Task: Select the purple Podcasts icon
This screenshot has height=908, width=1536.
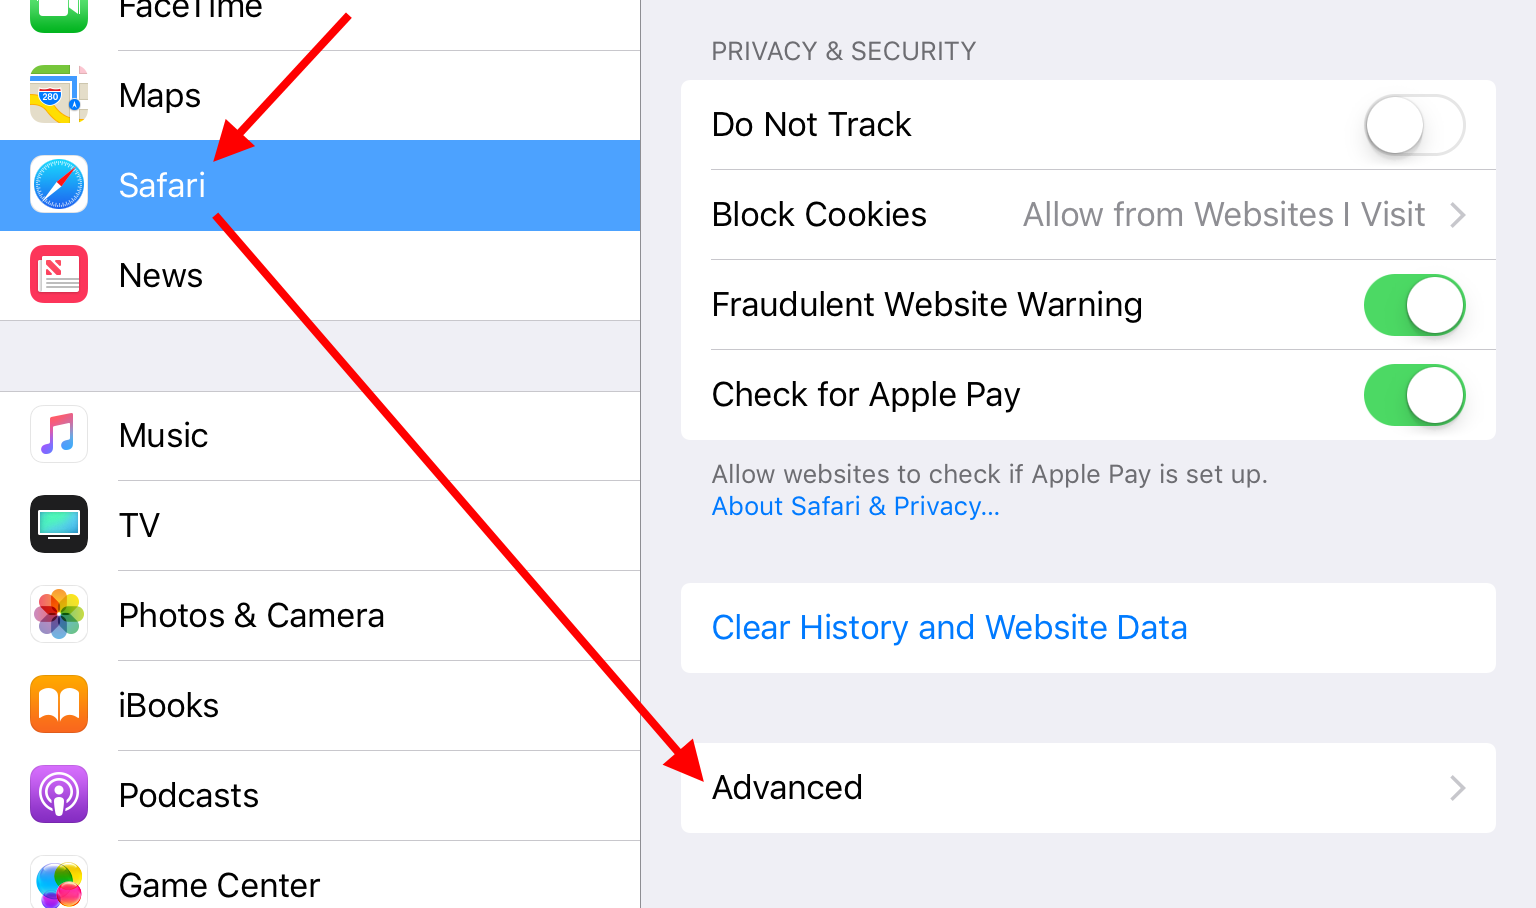Action: tap(58, 794)
